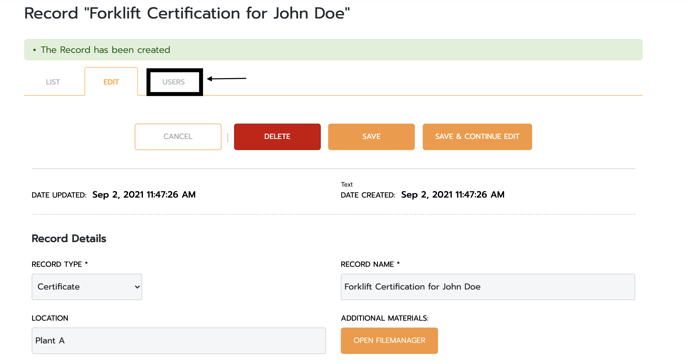Click into the Record Name input field
The width and height of the screenshot is (688, 364).
tap(488, 287)
